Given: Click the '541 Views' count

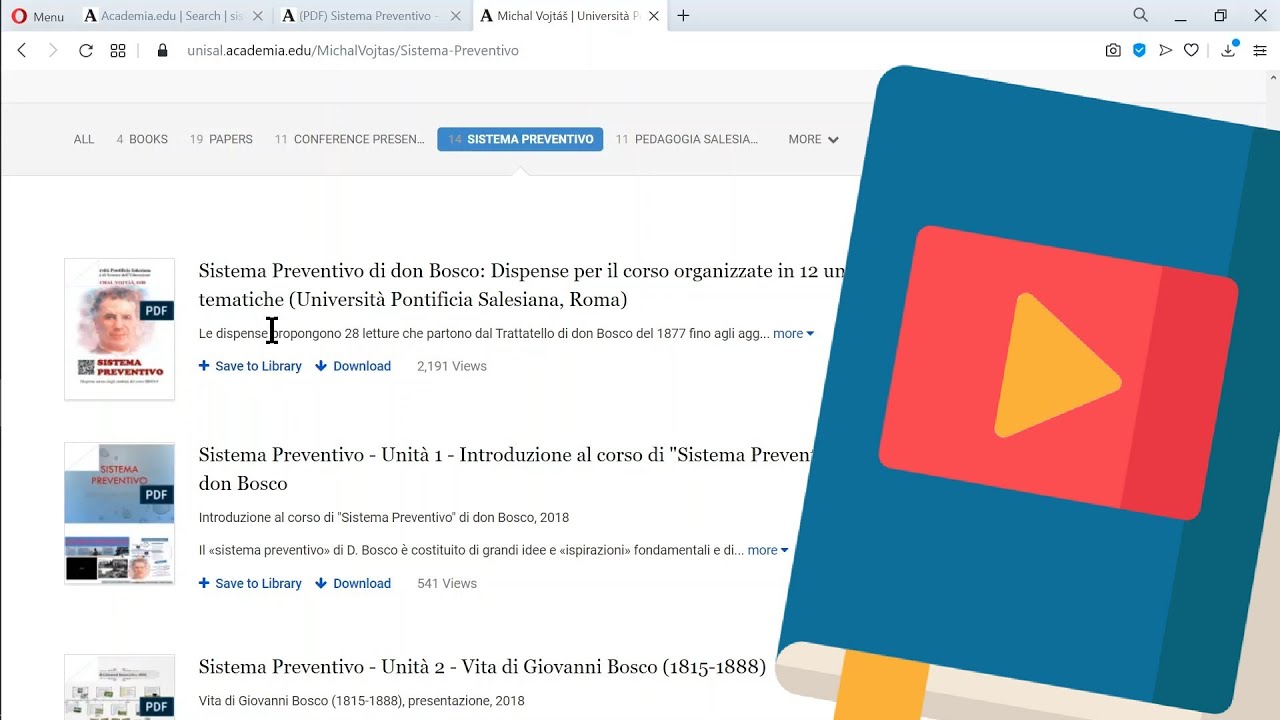Looking at the screenshot, I should pyautogui.click(x=447, y=583).
